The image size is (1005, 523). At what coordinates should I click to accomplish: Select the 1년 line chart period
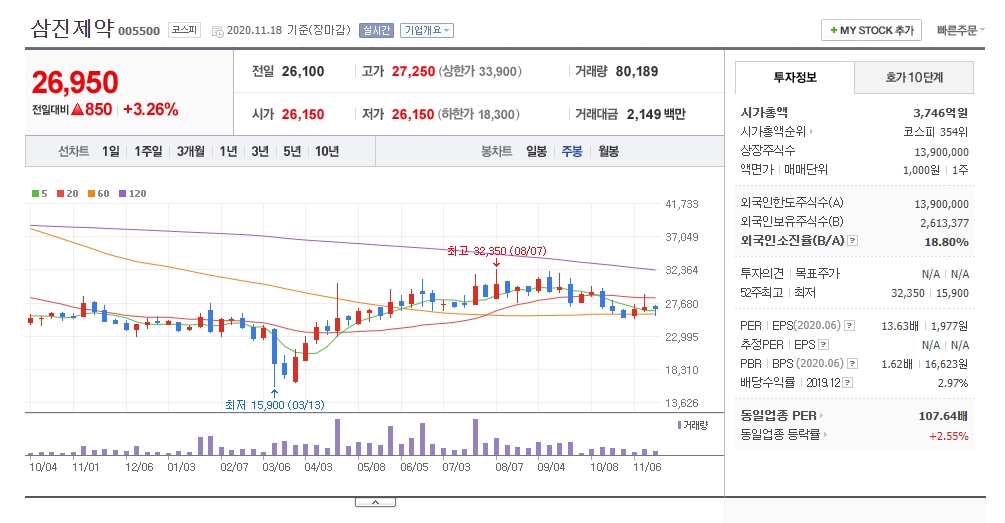pos(228,151)
